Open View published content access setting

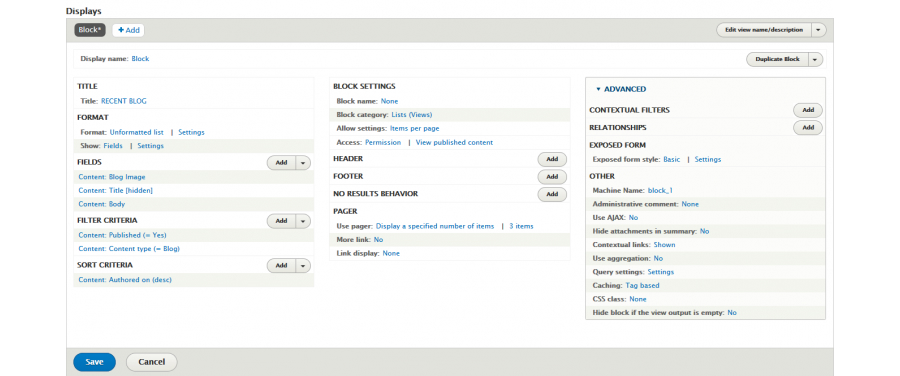(454, 142)
